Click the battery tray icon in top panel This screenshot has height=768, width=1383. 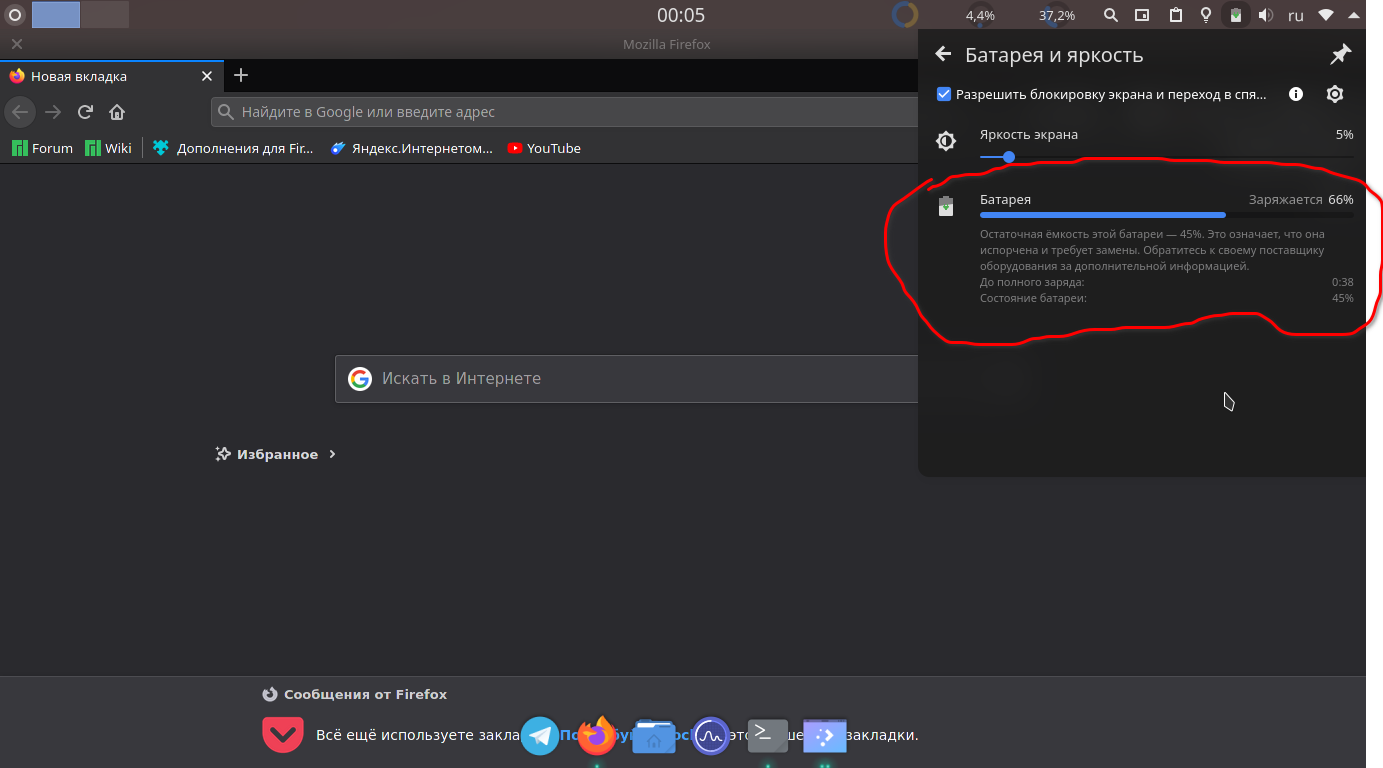pos(1237,15)
